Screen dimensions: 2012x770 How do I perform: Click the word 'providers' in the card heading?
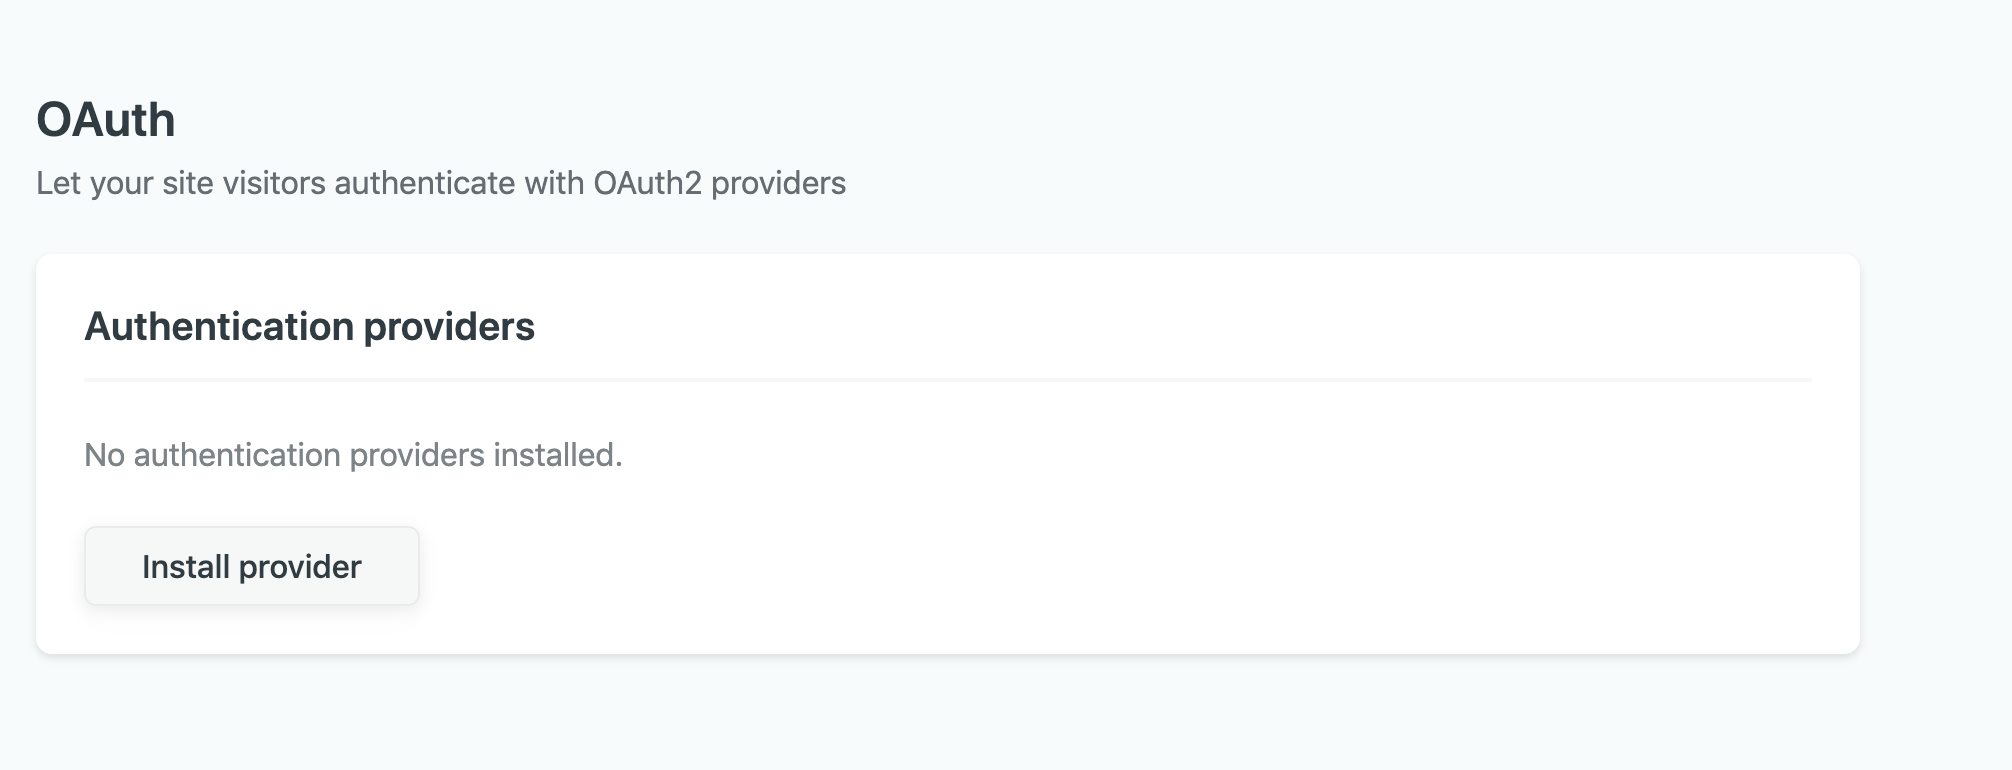coord(449,327)
